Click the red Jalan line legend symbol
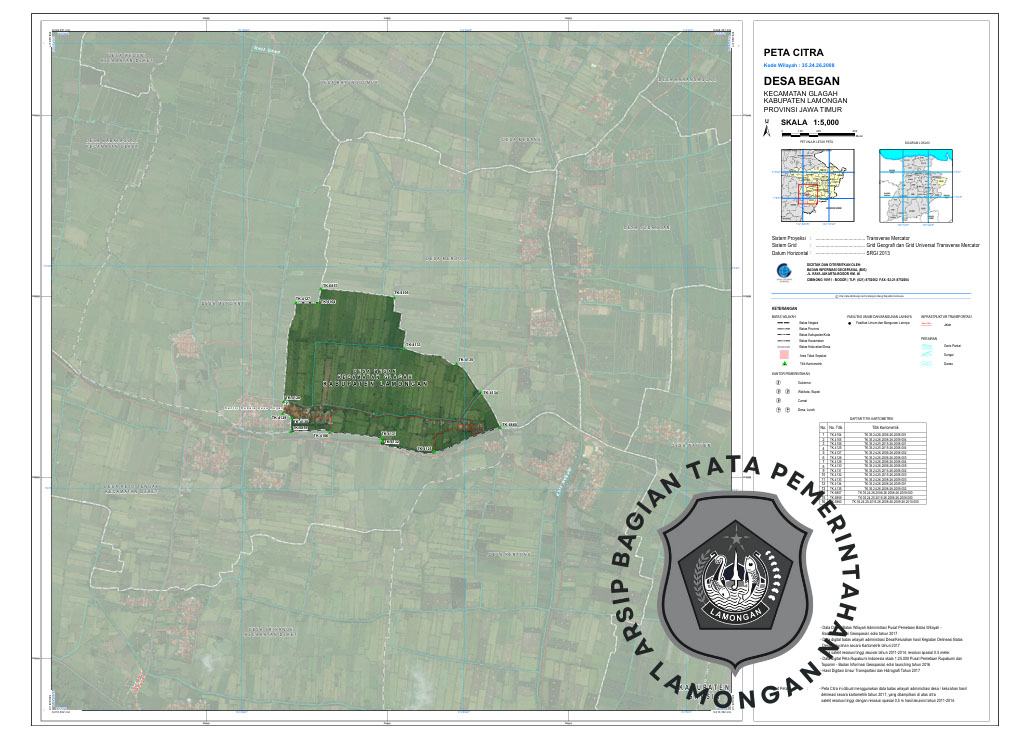Screen dimensions: 1036x735 (926, 323)
